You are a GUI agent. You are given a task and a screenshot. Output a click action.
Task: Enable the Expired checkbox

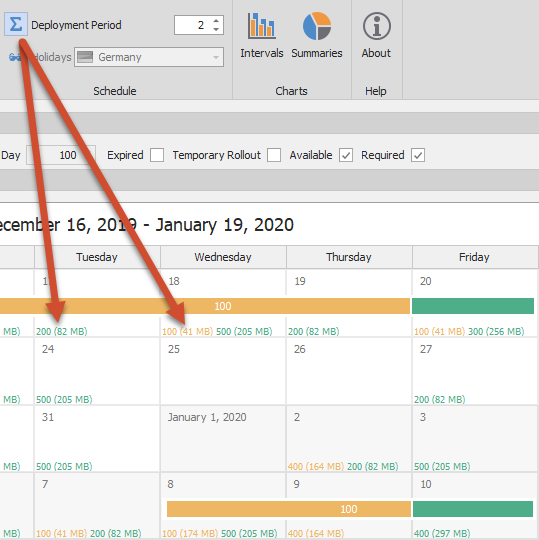pos(157,155)
